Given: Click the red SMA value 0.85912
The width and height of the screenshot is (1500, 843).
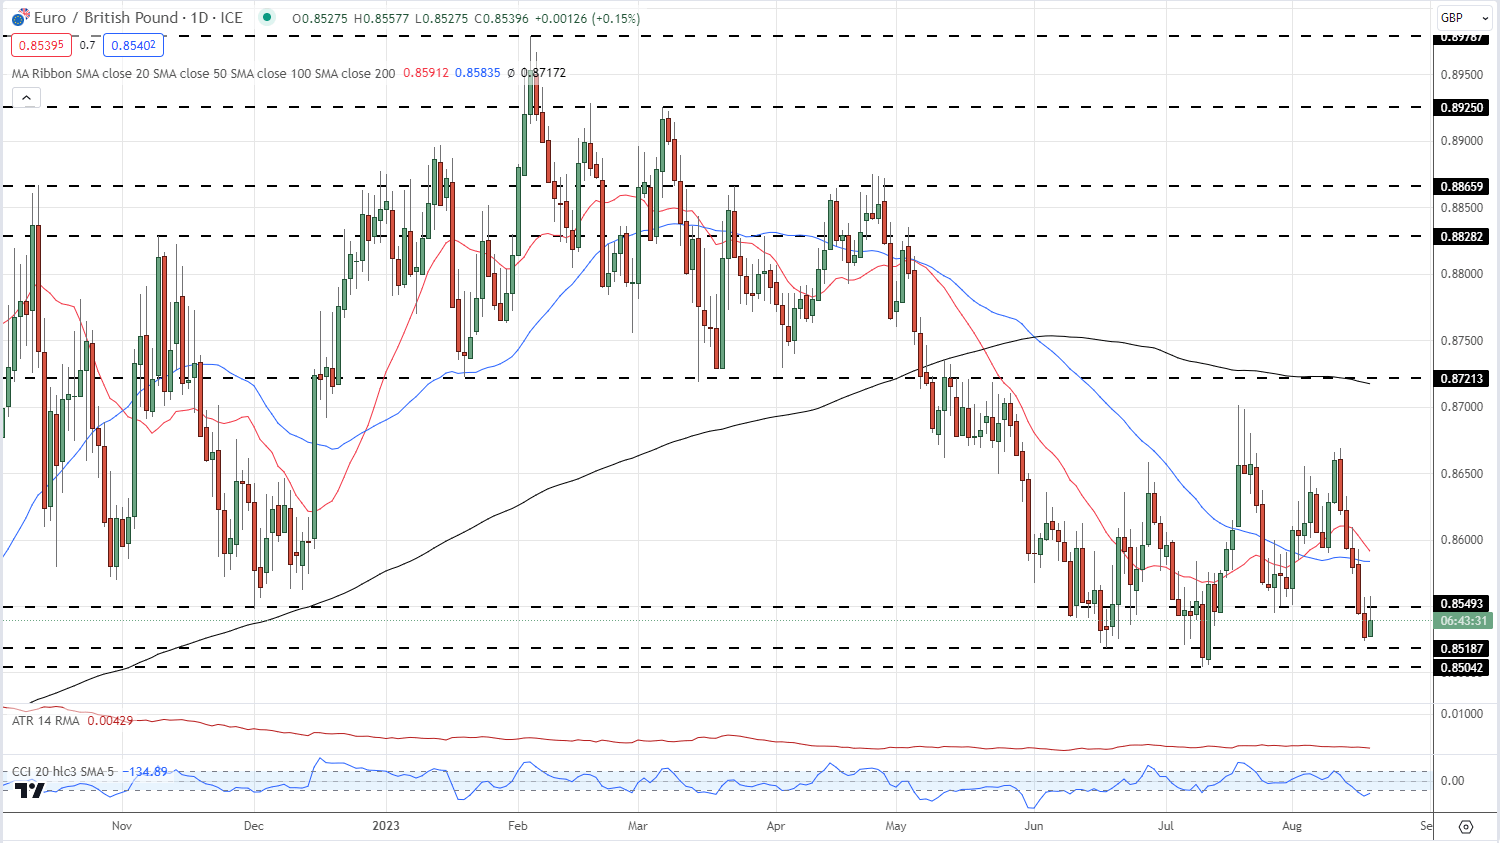Looking at the screenshot, I should click(426, 73).
